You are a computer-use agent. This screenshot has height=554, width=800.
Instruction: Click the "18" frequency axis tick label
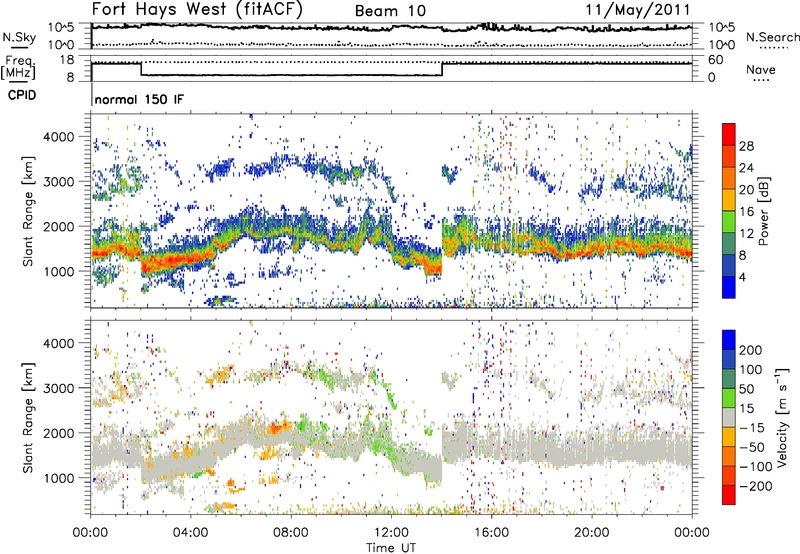[x=67, y=60]
